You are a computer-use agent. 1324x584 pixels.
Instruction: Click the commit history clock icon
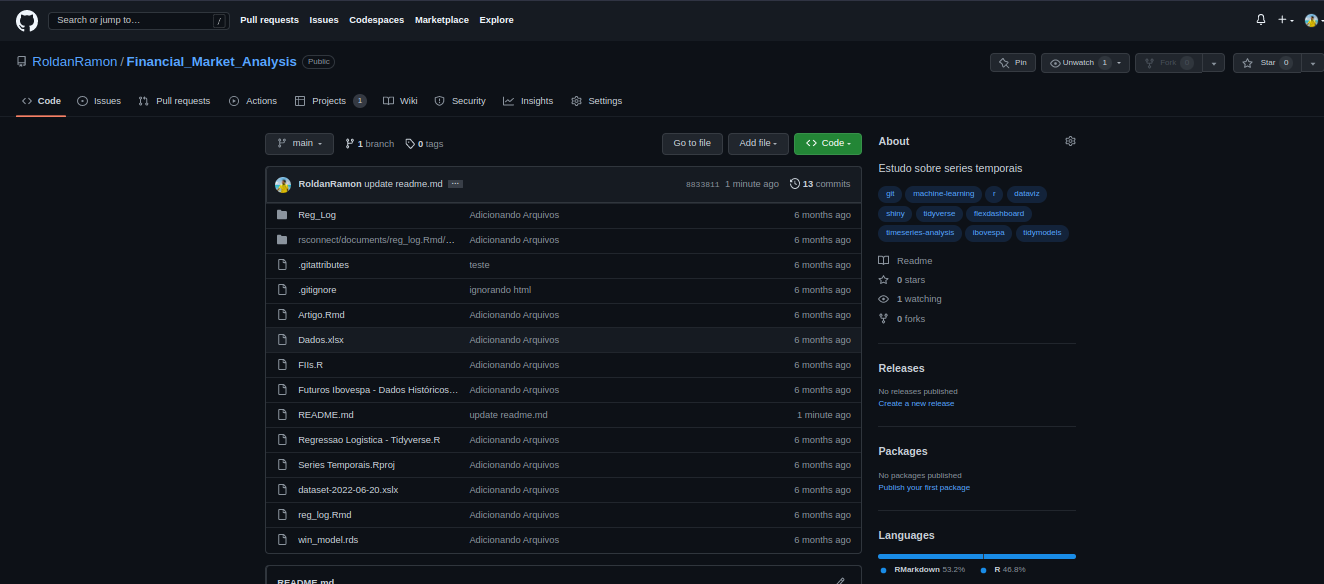795,184
